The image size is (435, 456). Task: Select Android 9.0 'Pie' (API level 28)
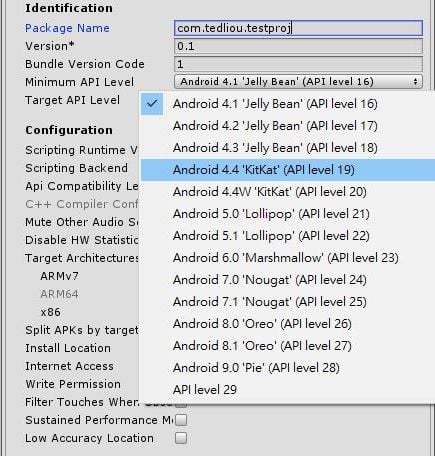pyautogui.click(x=288, y=368)
